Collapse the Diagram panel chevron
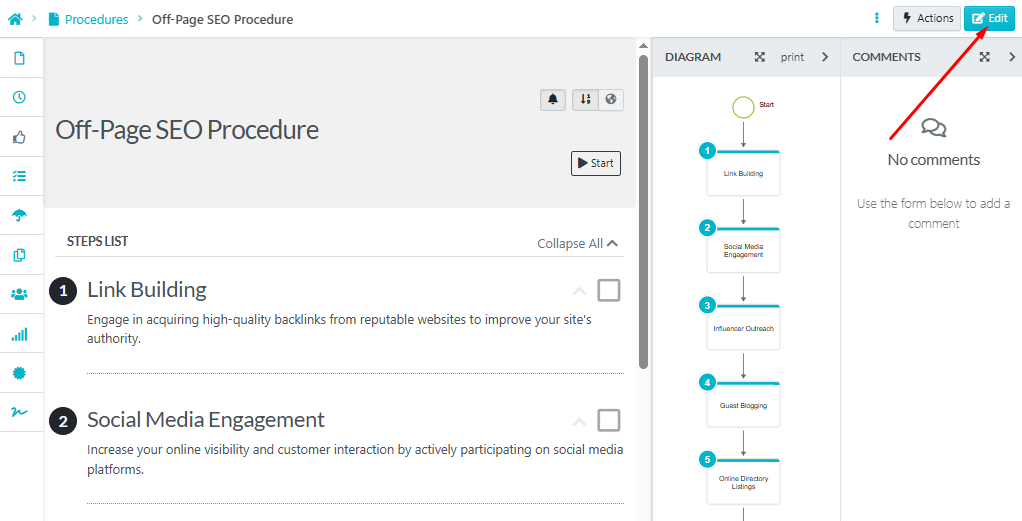 [825, 57]
